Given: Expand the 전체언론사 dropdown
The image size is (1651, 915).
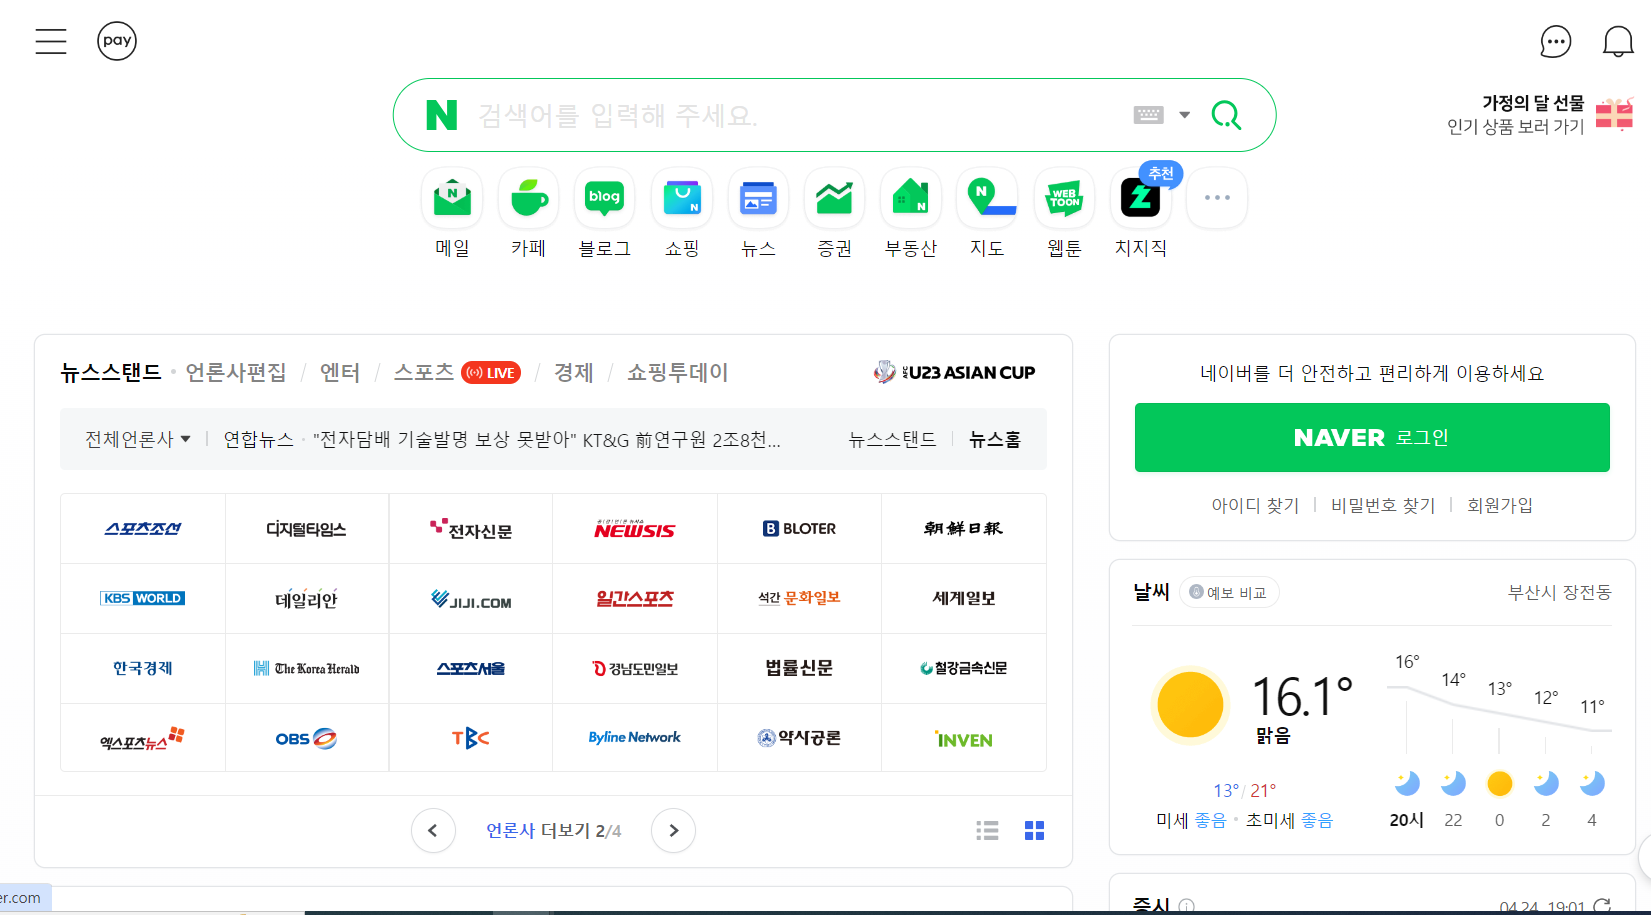Looking at the screenshot, I should pyautogui.click(x=138, y=439).
